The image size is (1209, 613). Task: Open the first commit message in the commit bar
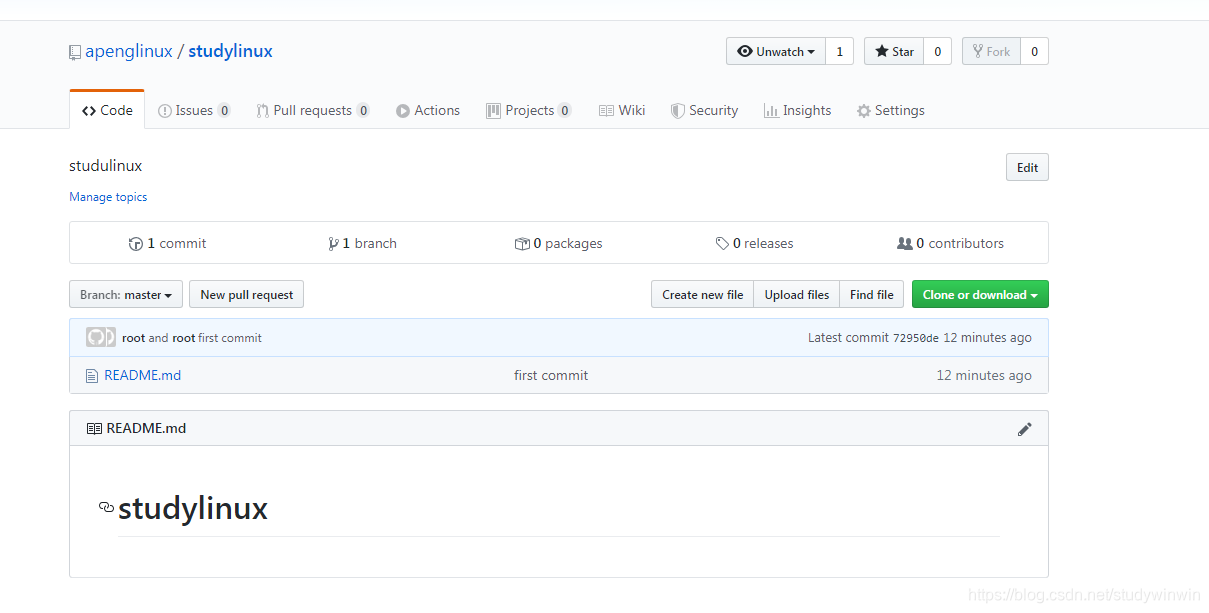pos(230,338)
